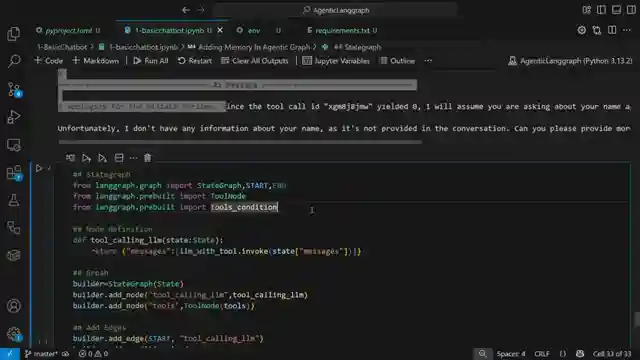Split the editor to the right

pos(612,30)
